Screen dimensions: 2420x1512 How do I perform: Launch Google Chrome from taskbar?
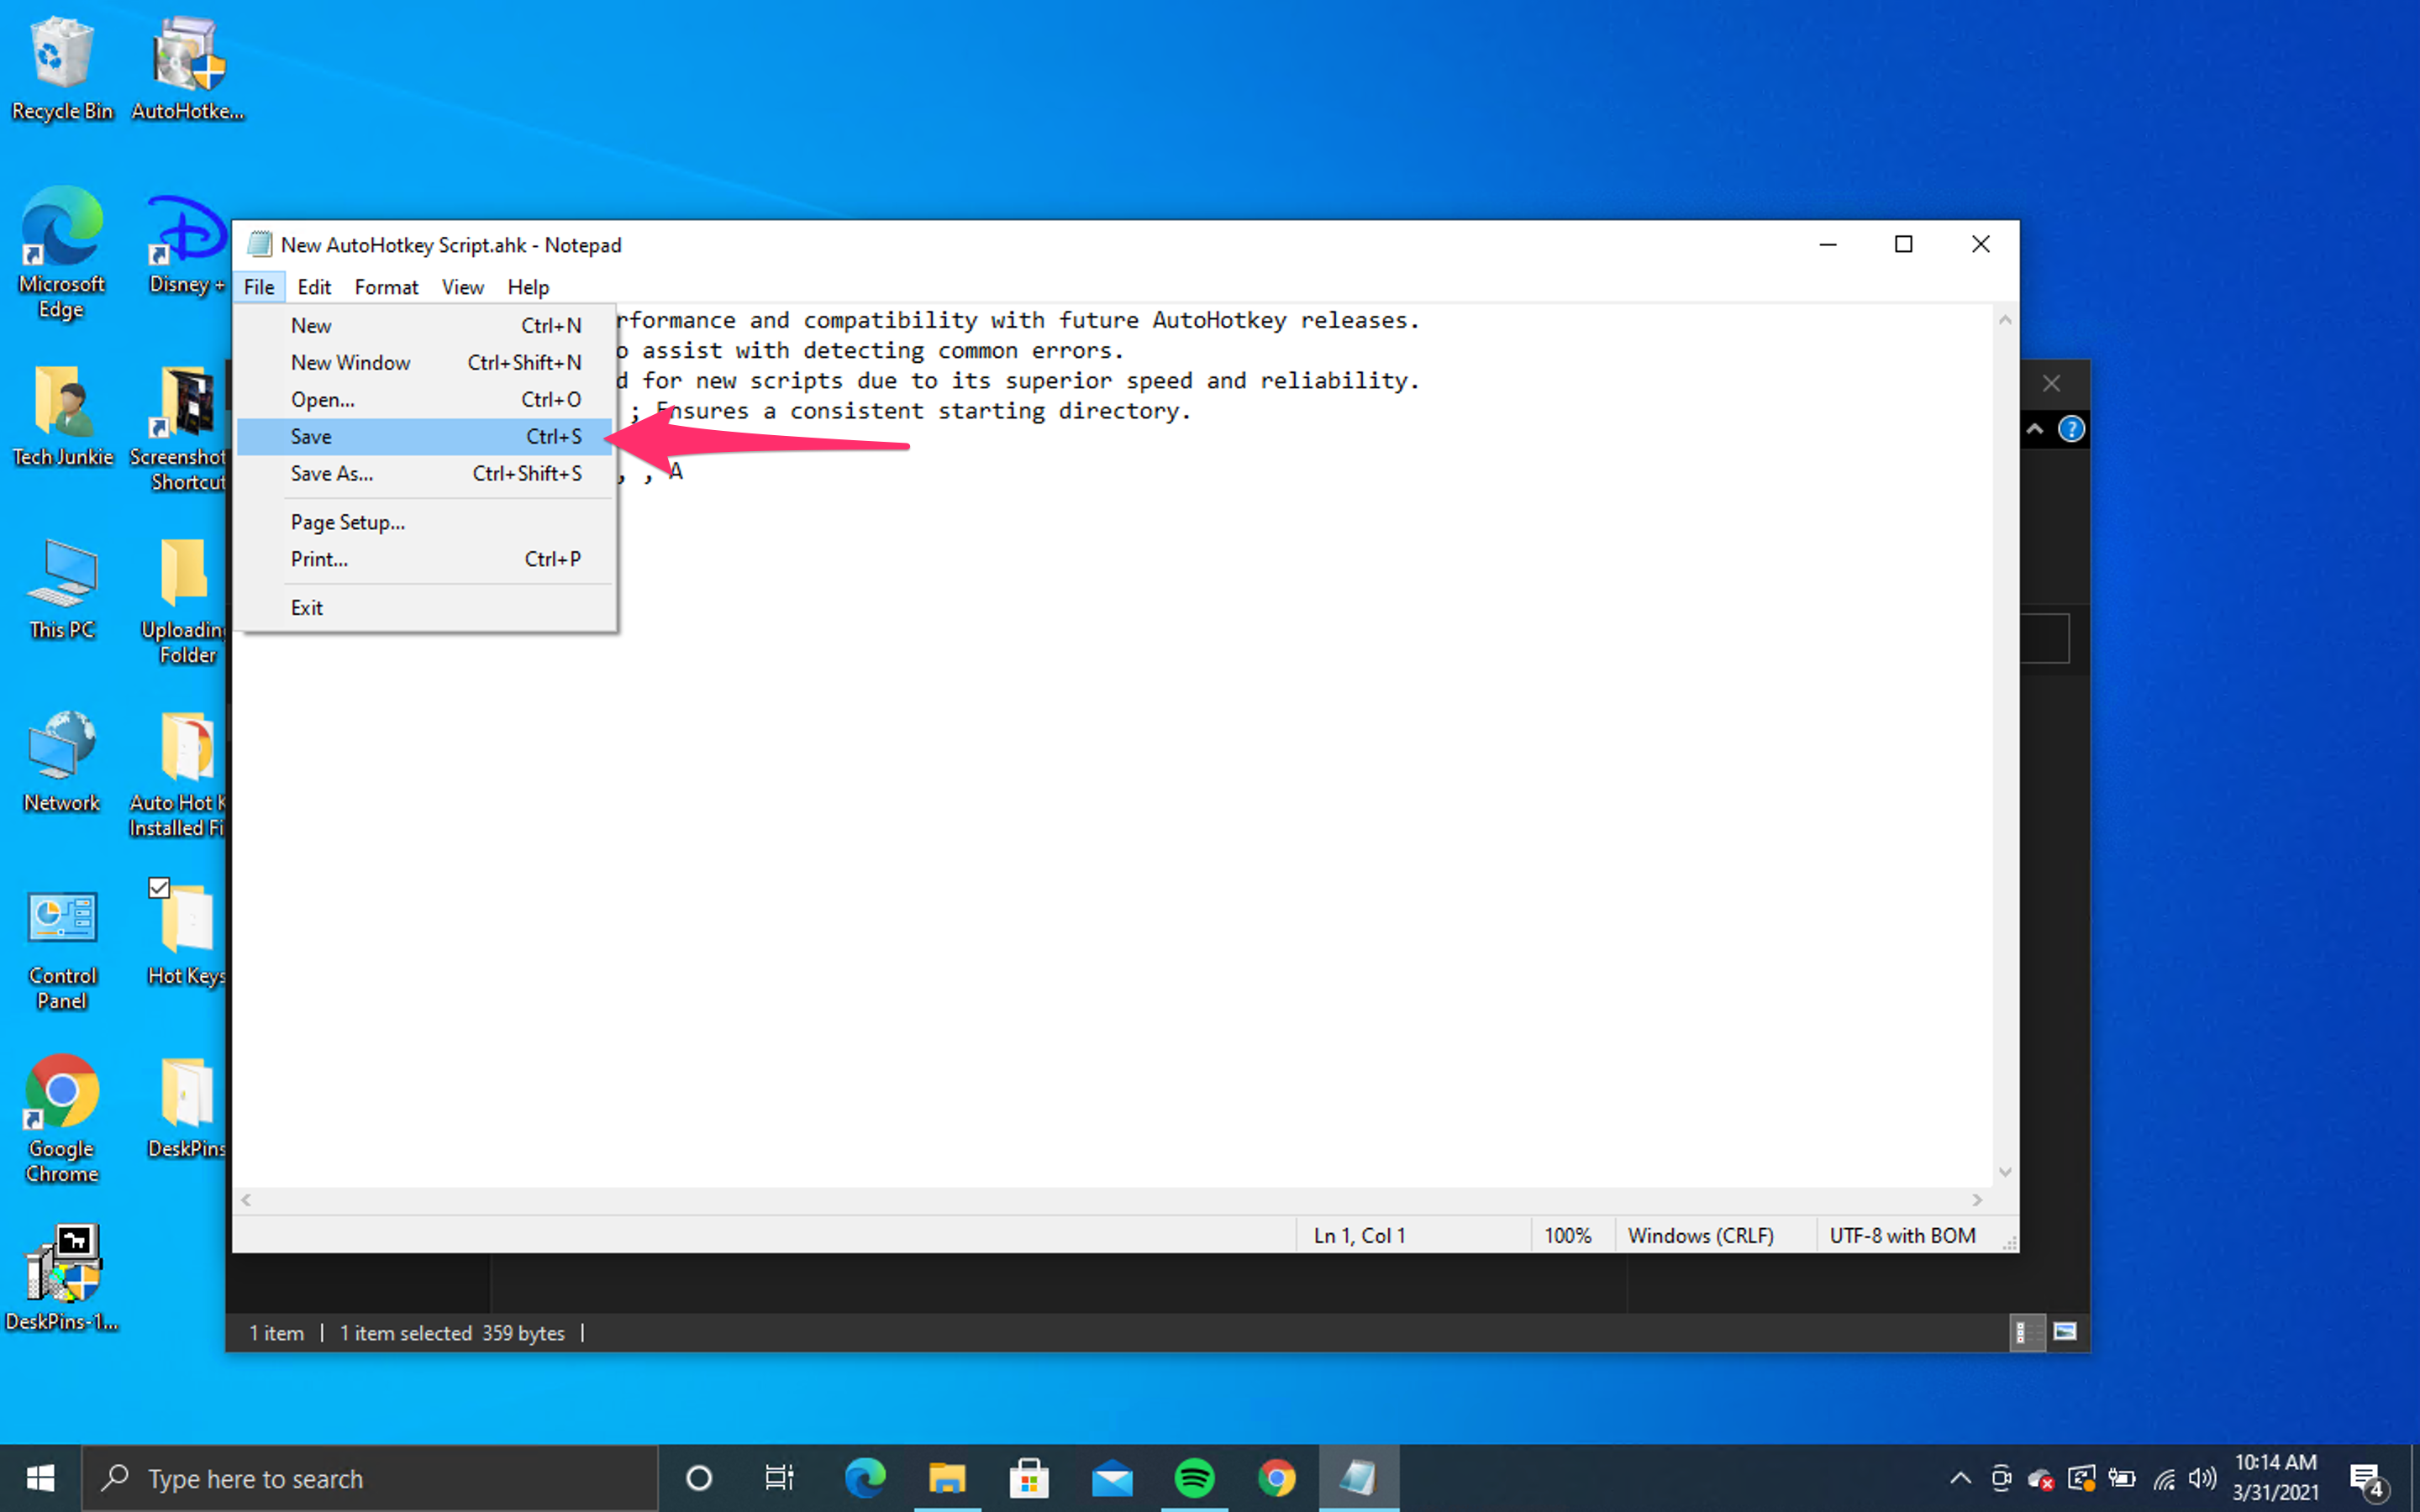1276,1479
